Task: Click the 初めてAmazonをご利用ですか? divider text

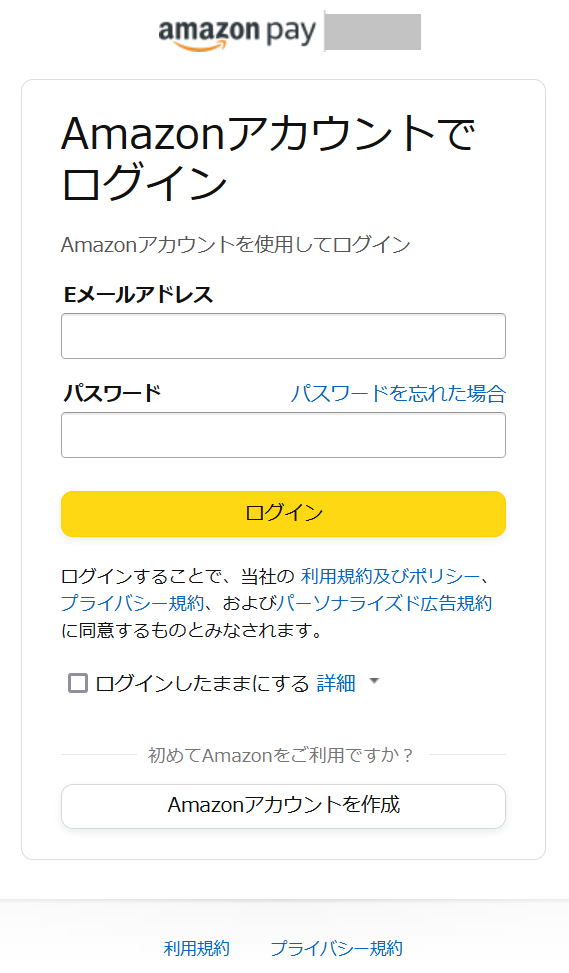Action: coord(280,755)
